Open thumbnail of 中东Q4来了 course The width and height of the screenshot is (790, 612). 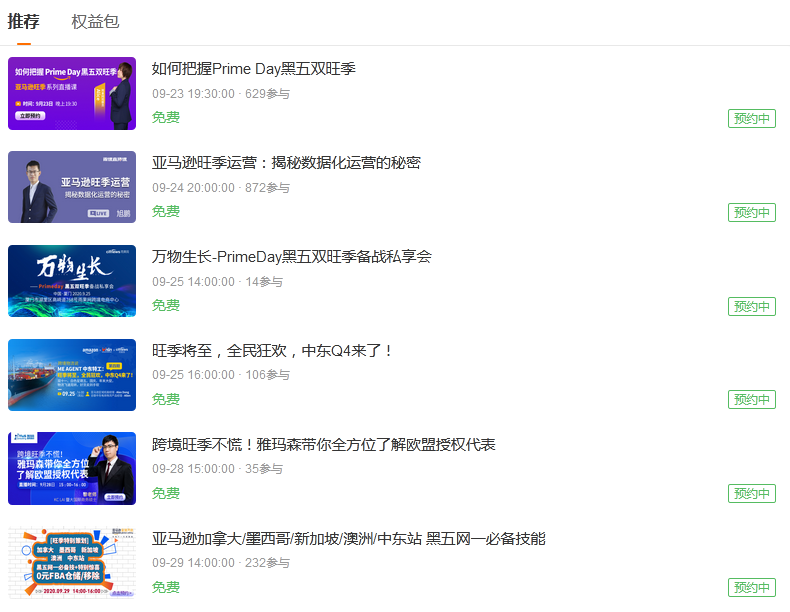72,375
